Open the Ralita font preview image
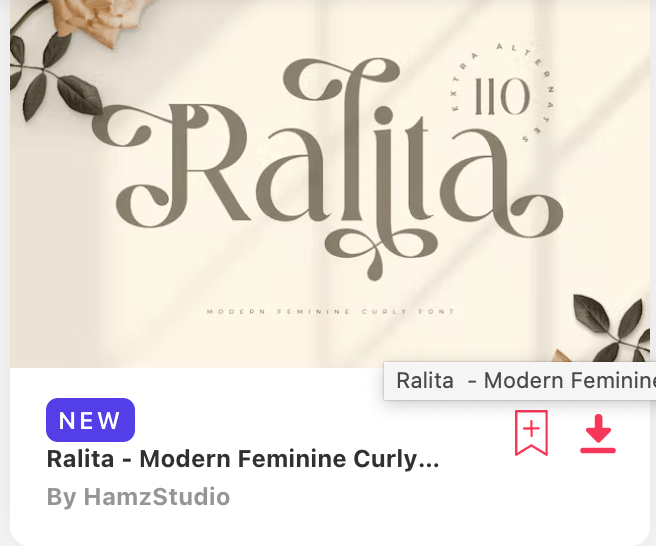This screenshot has width=656, height=546. (330, 184)
